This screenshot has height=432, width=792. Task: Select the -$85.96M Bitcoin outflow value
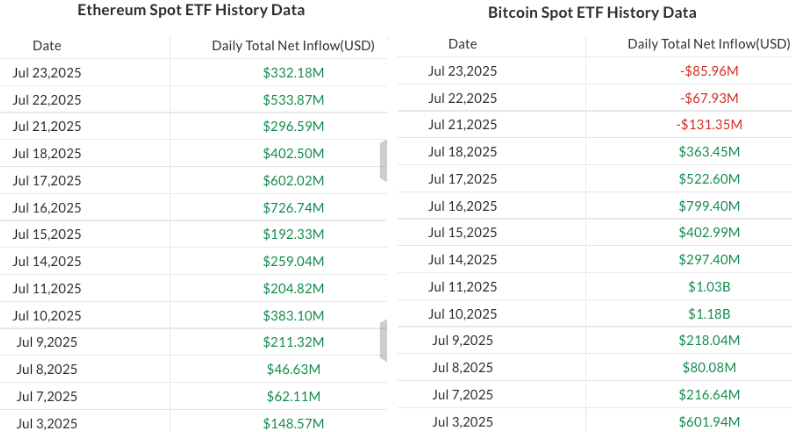[708, 70]
